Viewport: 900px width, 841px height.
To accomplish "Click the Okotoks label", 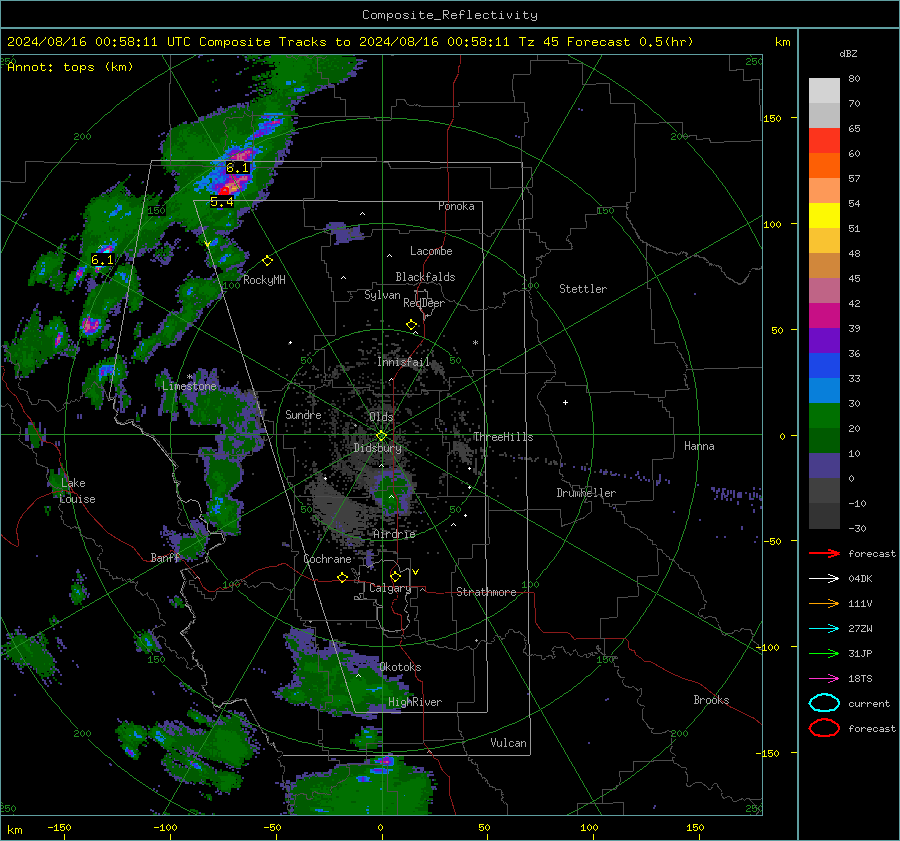I will tap(400, 667).
